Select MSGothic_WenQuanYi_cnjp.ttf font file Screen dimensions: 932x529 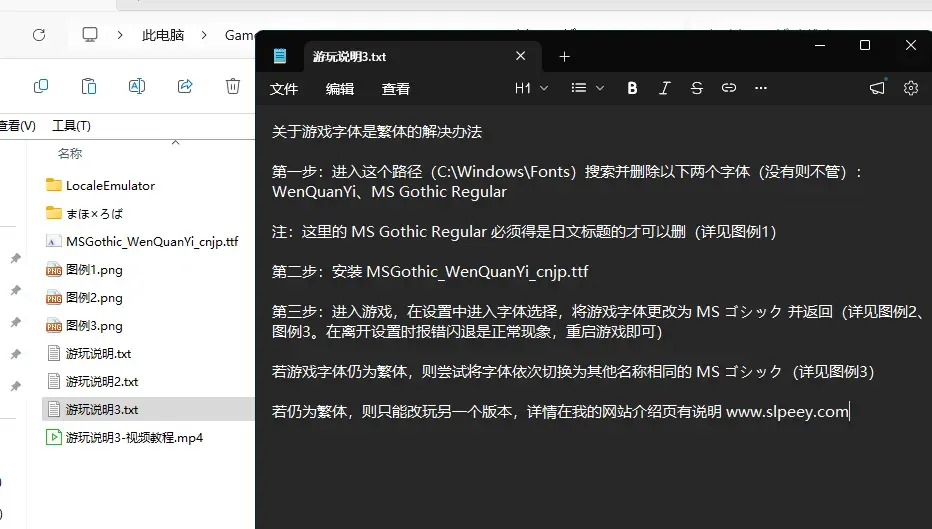point(152,241)
